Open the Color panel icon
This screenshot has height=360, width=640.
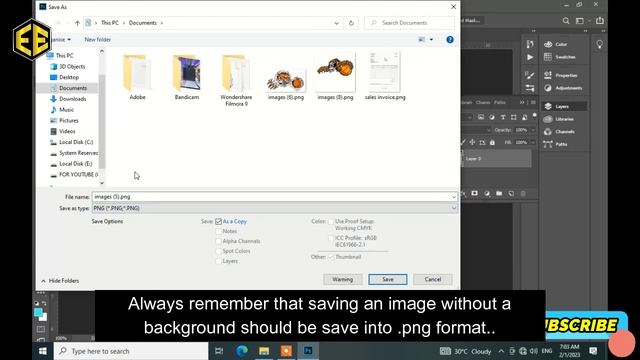pyautogui.click(x=548, y=44)
